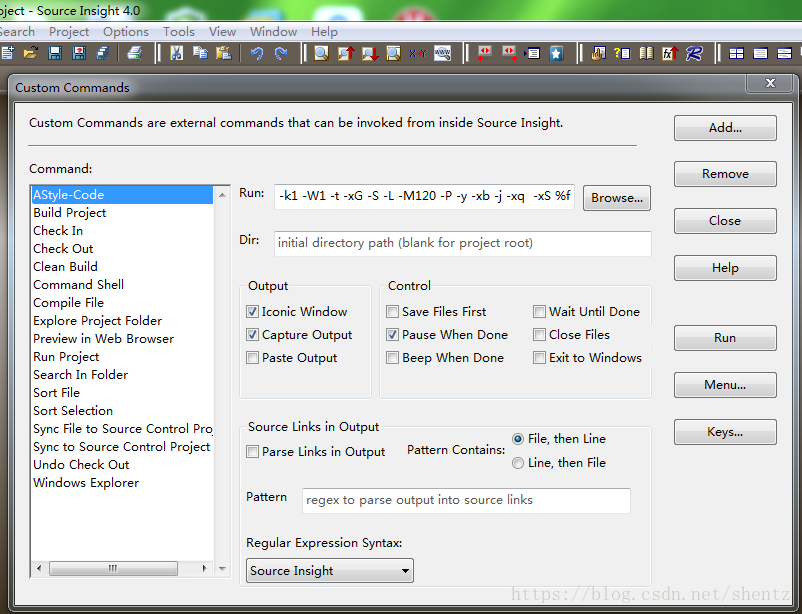This screenshot has width=802, height=614.
Task: Select Command Shell in the command list
Action: [x=122, y=284]
